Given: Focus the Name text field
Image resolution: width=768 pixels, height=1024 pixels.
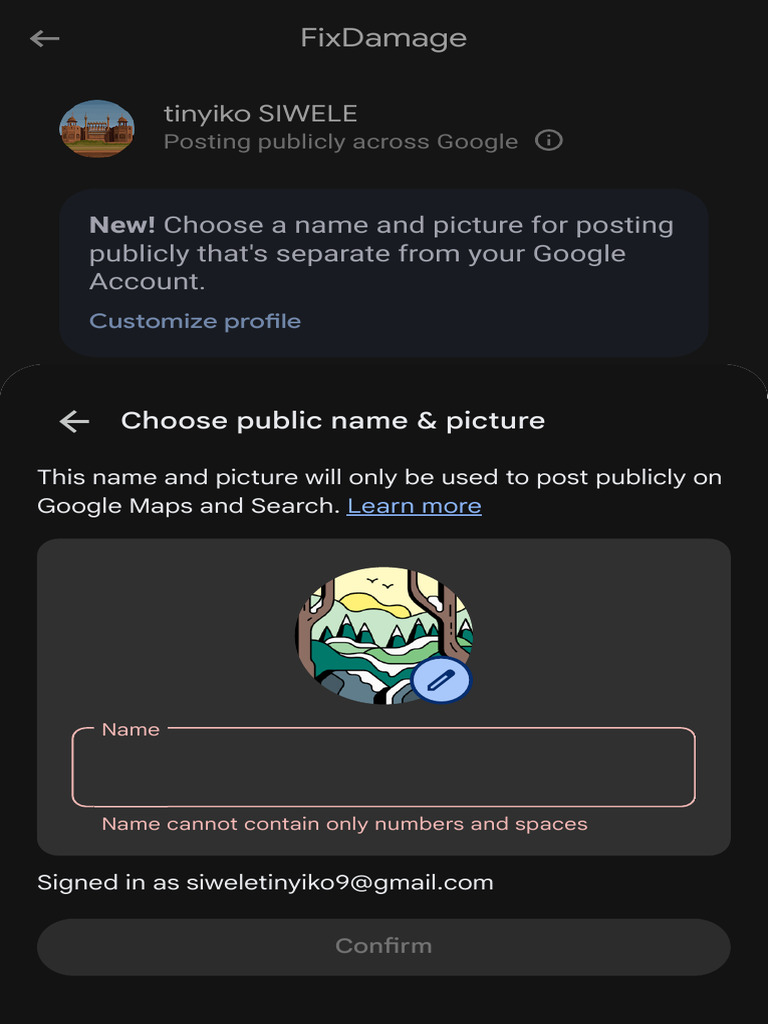Looking at the screenshot, I should pyautogui.click(x=383, y=772).
